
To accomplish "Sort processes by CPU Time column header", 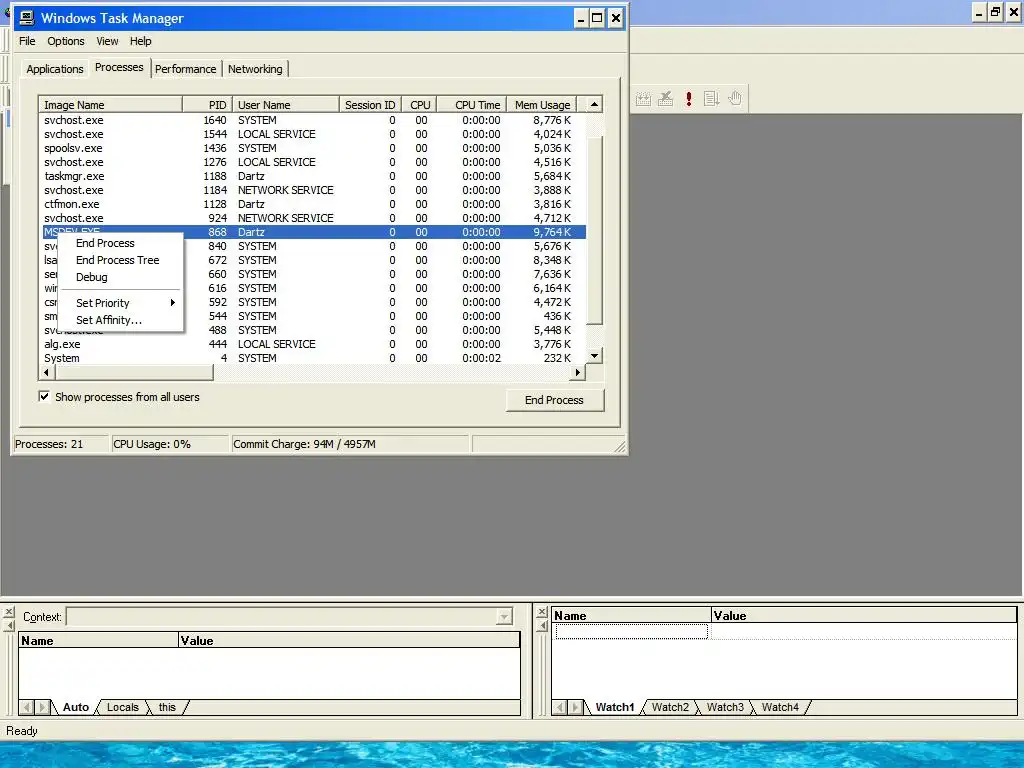I will [472, 104].
